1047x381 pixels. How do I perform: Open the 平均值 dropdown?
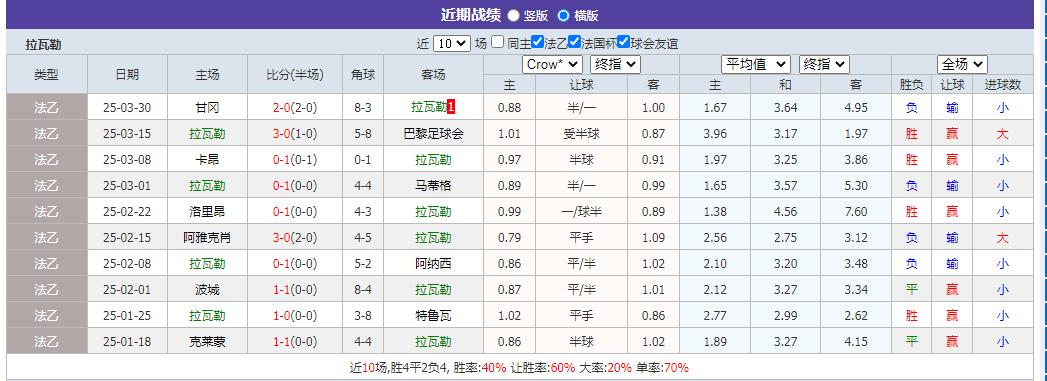coord(756,64)
